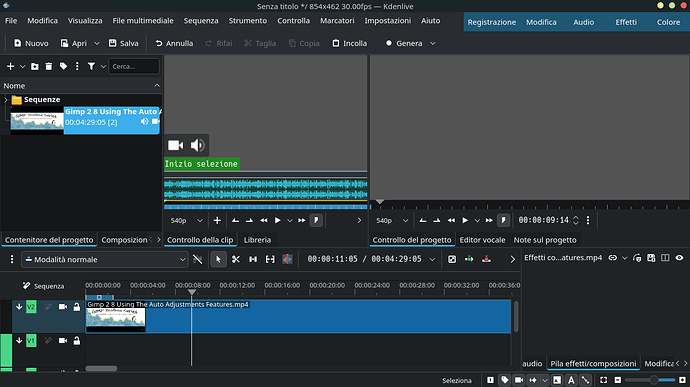
Task: Delete selected clip with trash icon
Action: [x=49, y=66]
